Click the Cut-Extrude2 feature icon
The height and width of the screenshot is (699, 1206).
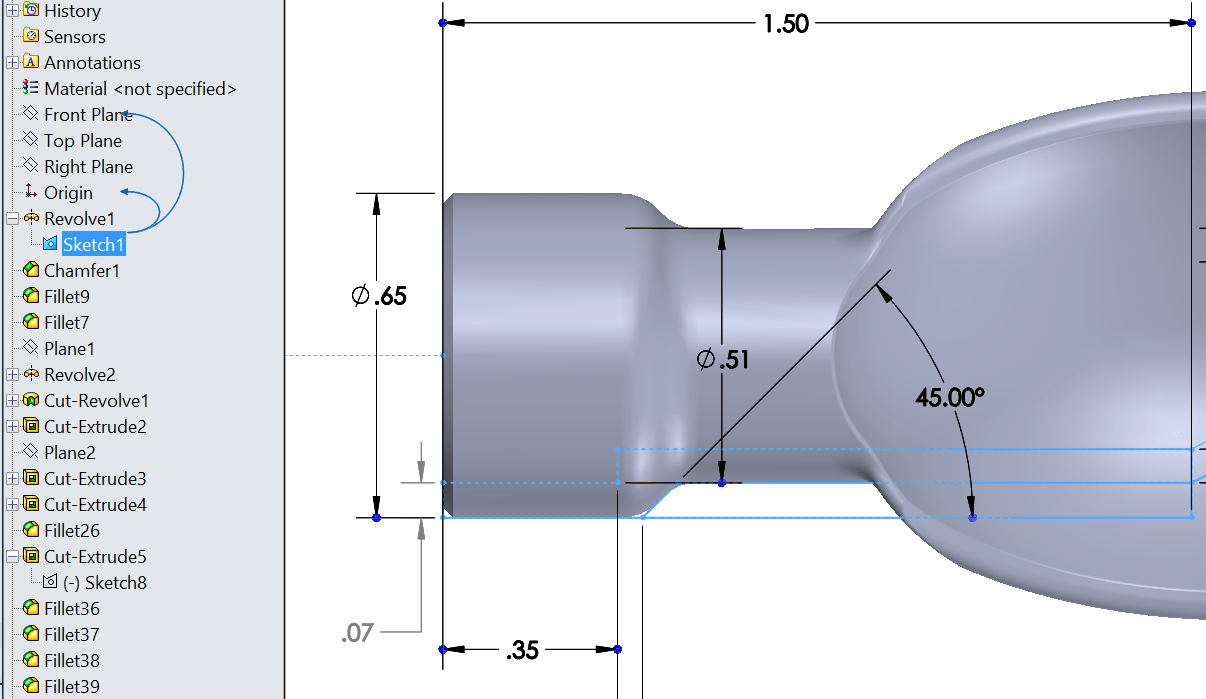pos(30,426)
